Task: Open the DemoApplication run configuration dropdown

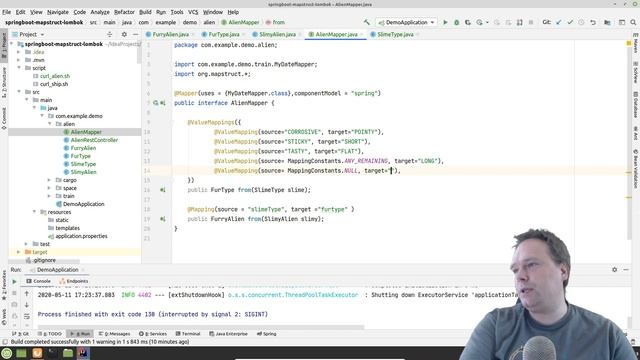Action: 406,22
